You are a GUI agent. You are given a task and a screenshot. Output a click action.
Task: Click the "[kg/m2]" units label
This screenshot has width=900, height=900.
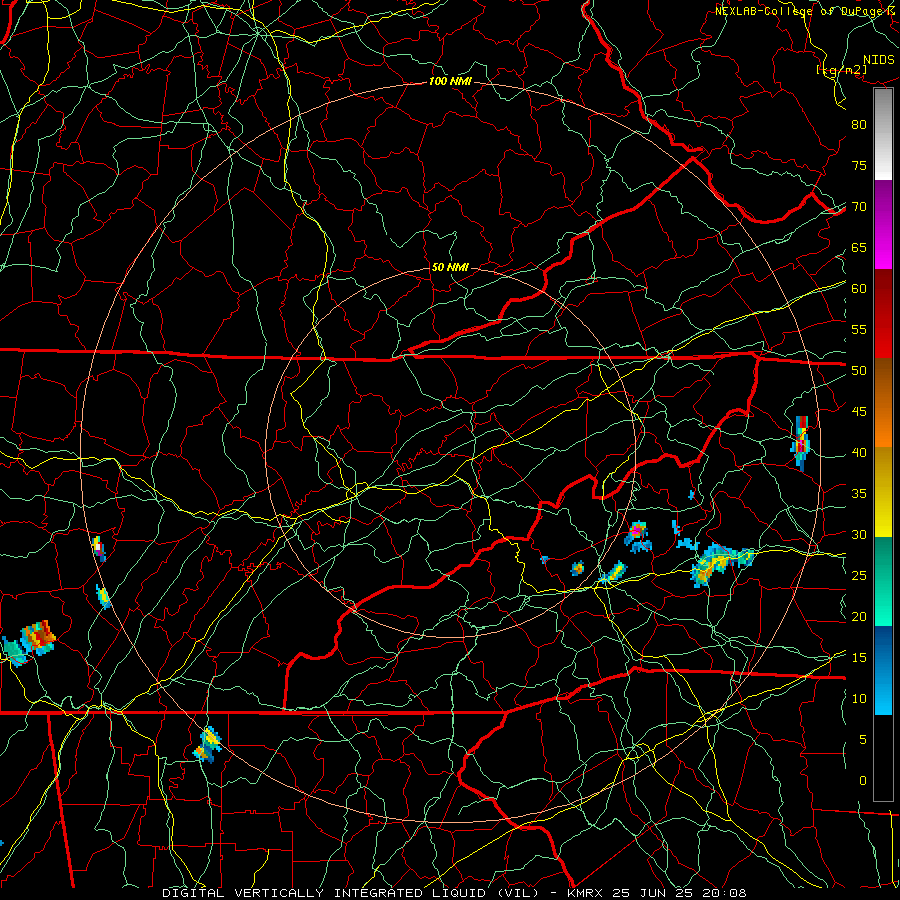tap(841, 70)
